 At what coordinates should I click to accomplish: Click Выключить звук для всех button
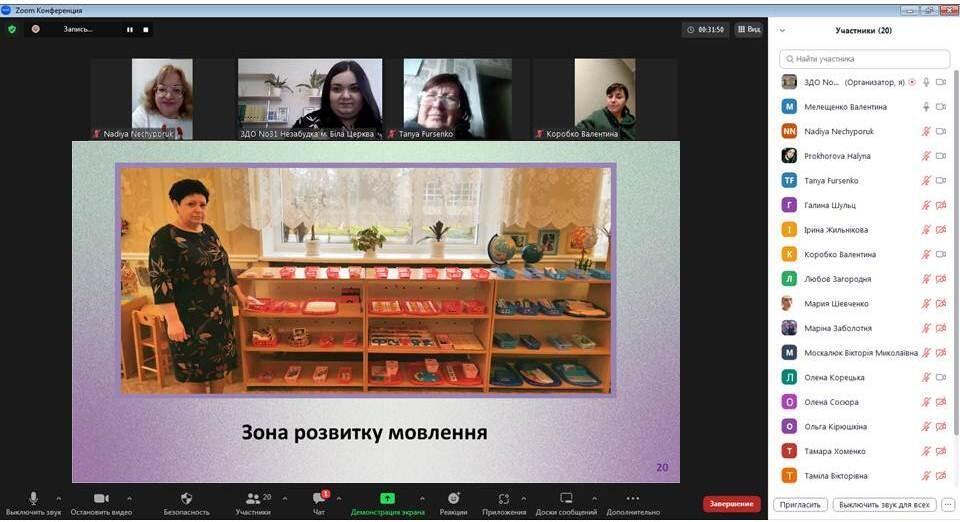[x=884, y=504]
